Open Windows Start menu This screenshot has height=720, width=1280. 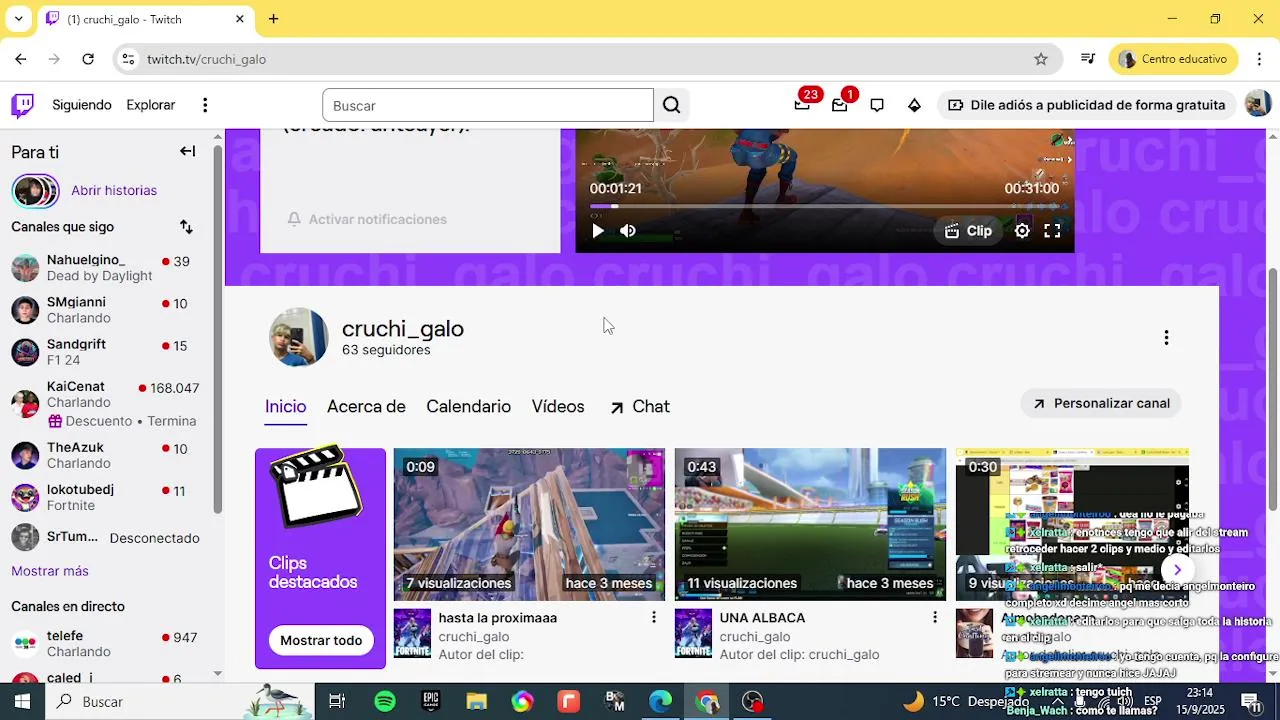tap(22, 702)
